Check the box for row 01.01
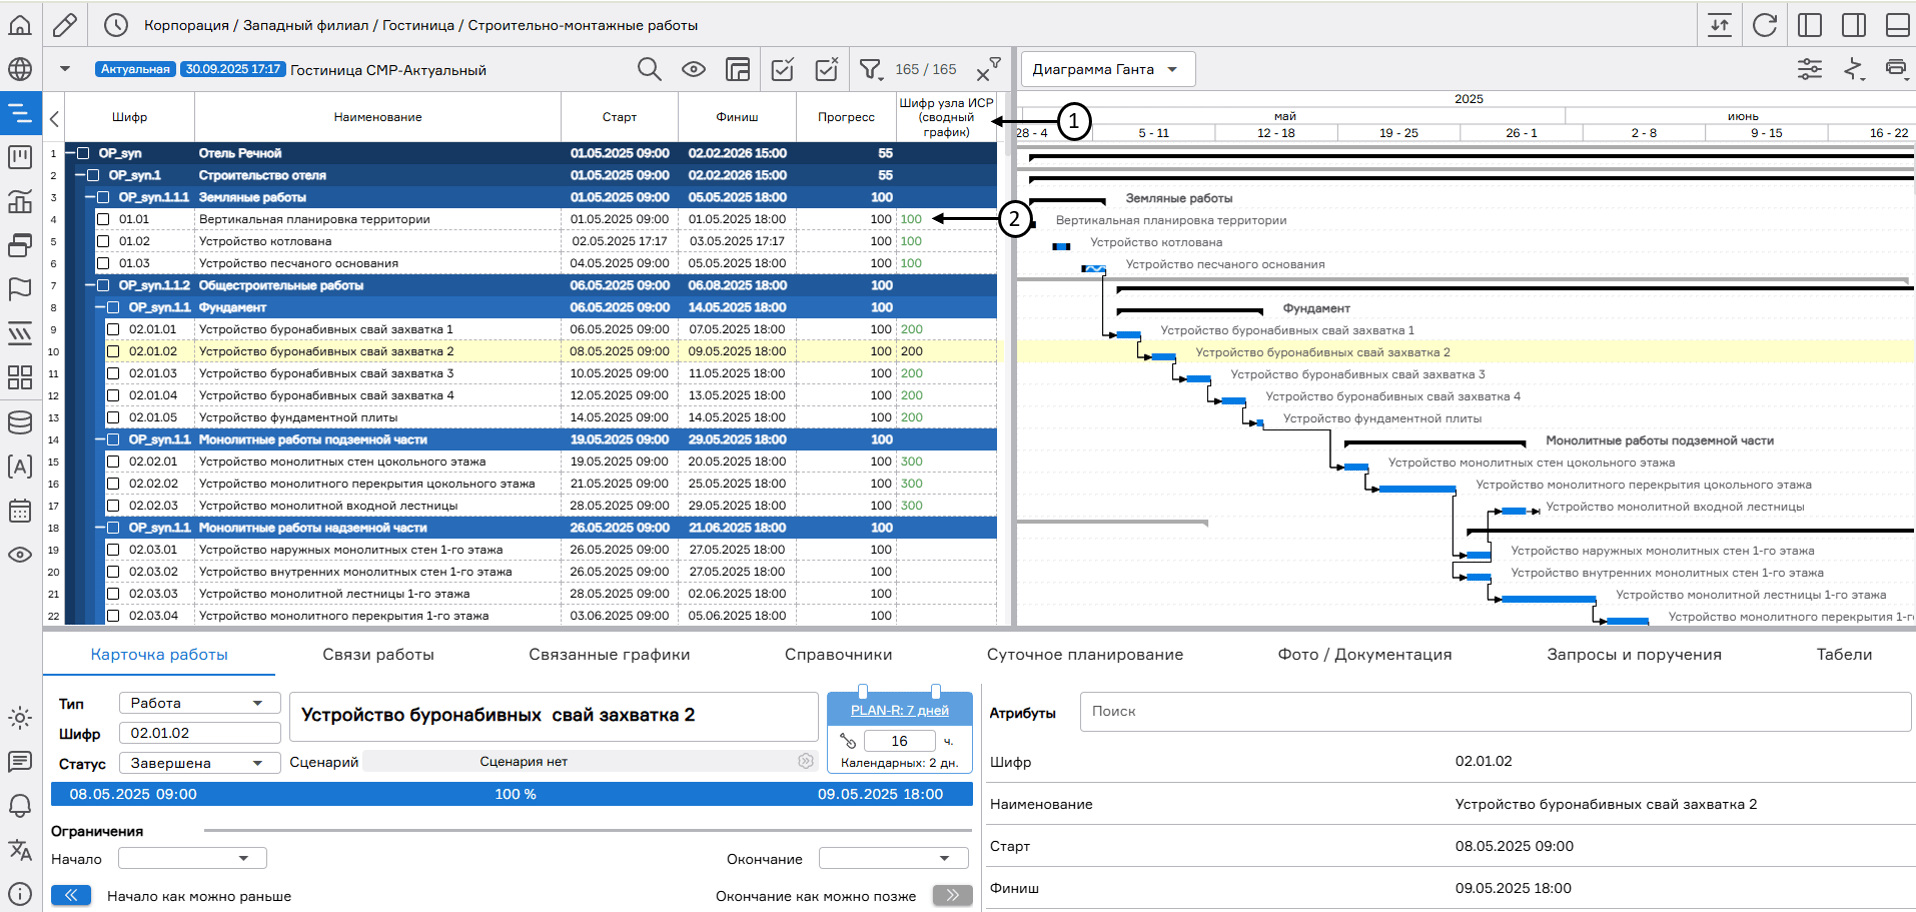 click(x=103, y=219)
